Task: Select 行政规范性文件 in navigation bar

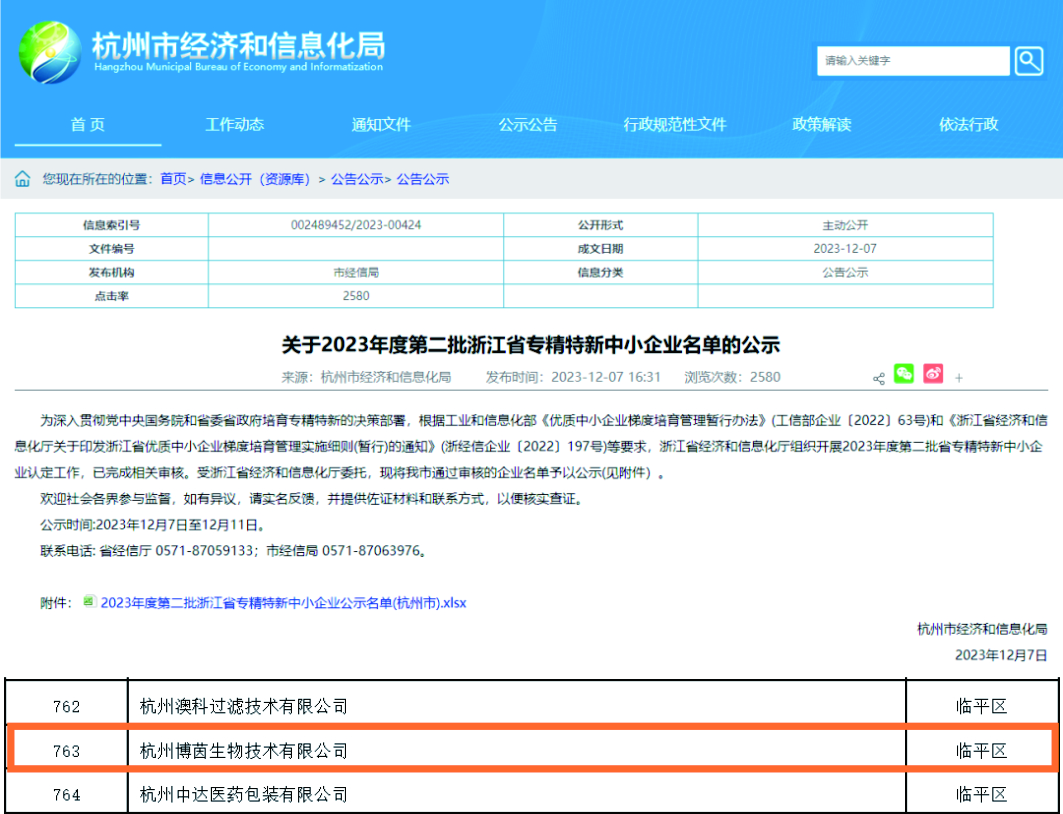Action: (675, 125)
